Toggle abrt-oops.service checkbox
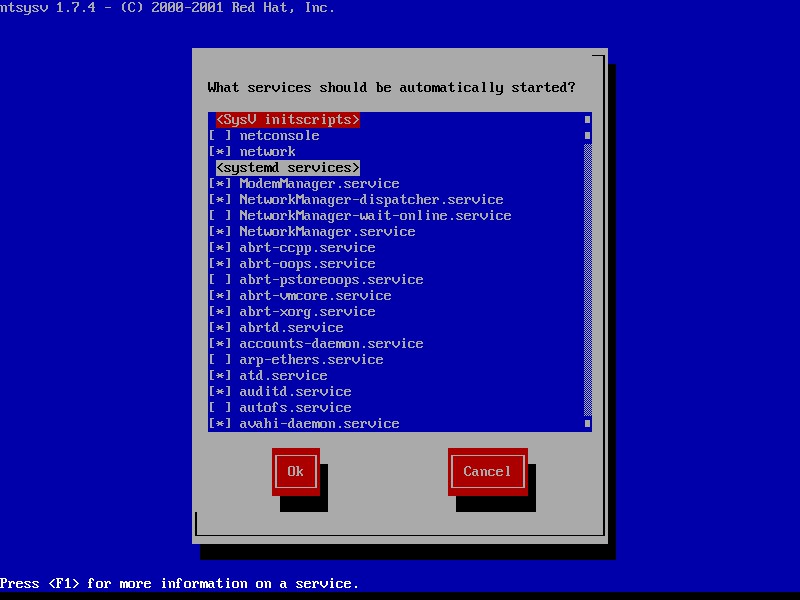 click(x=220, y=263)
